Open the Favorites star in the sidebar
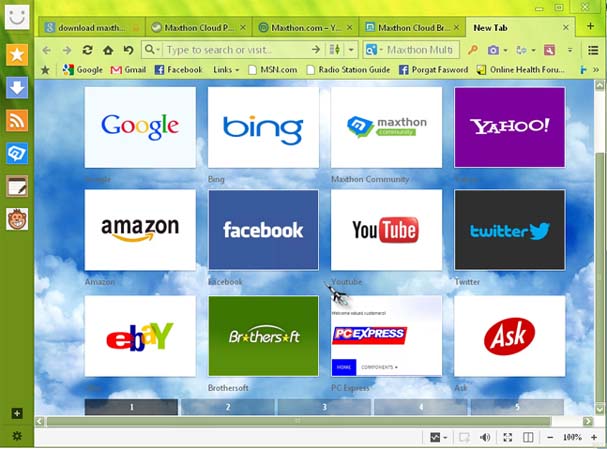This screenshot has height=449, width=607. coord(17,55)
